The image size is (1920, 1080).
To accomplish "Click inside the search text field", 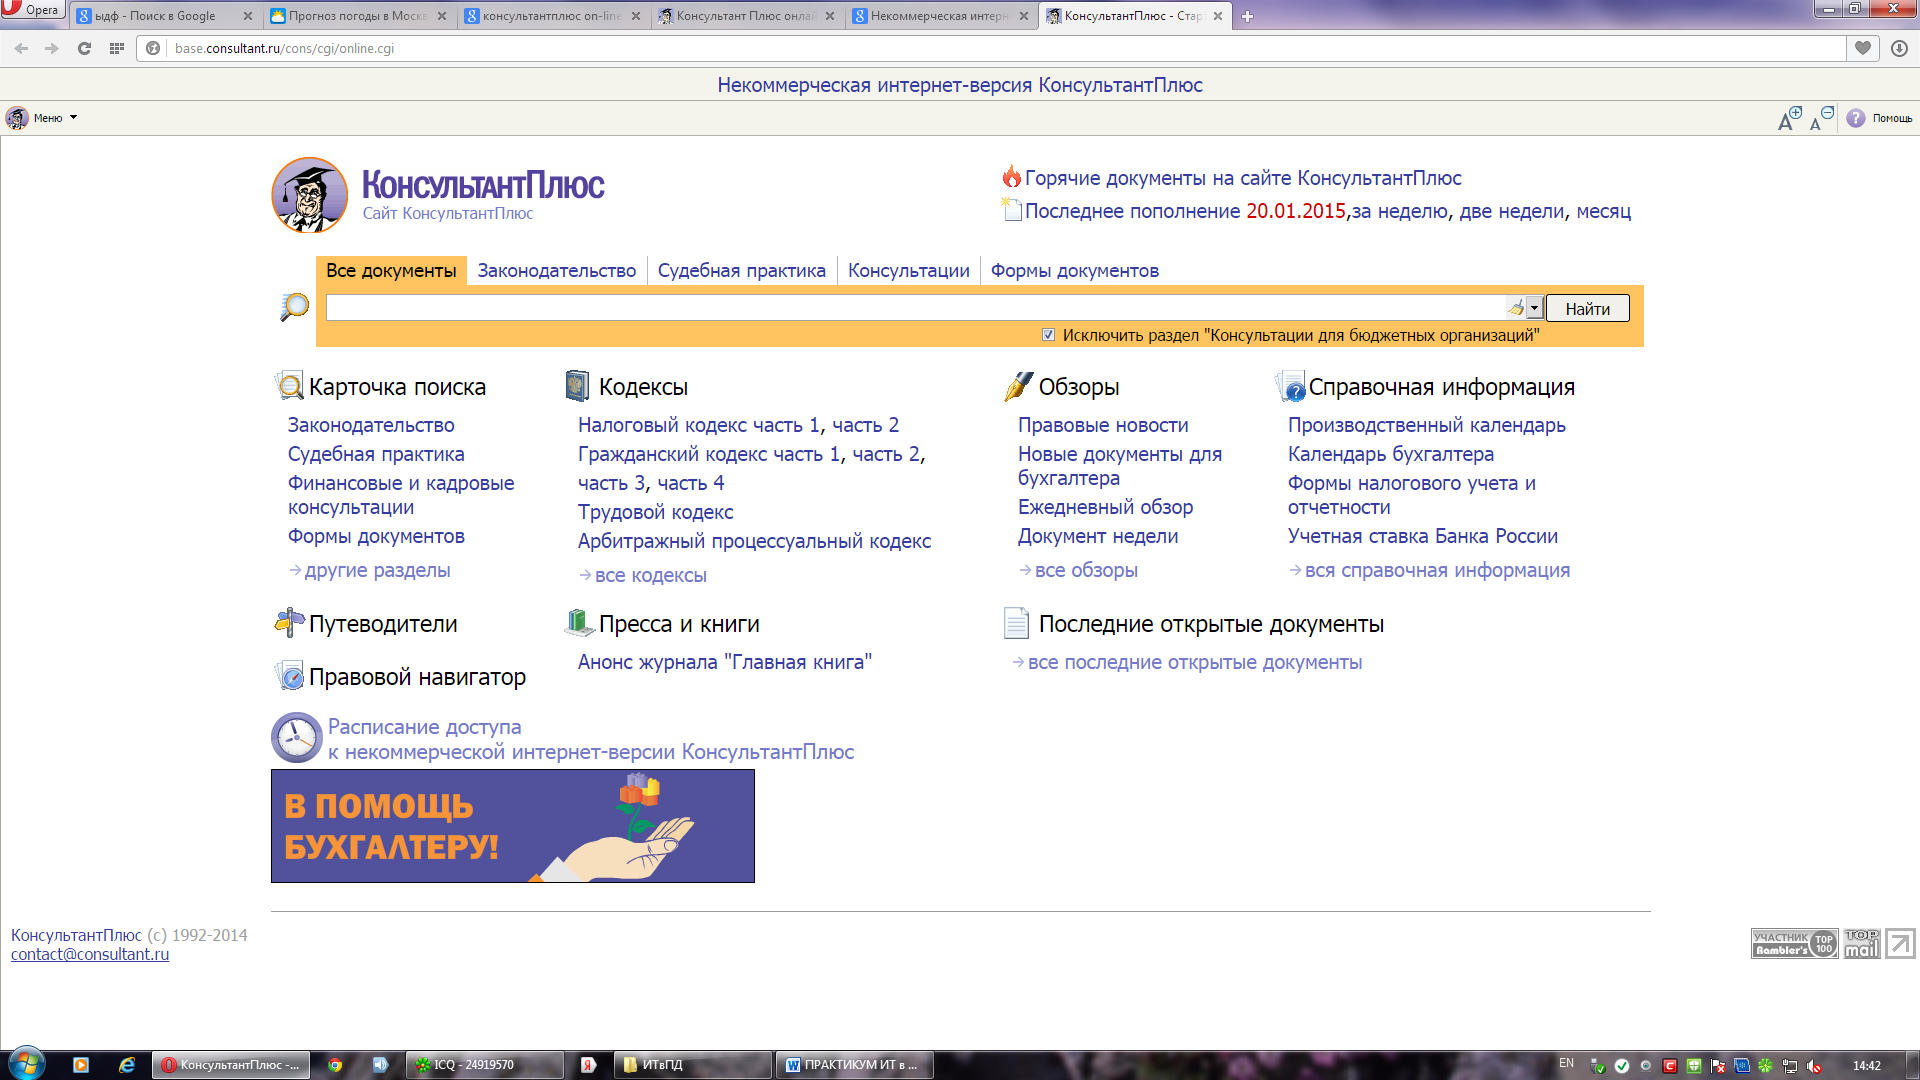I will (x=916, y=308).
